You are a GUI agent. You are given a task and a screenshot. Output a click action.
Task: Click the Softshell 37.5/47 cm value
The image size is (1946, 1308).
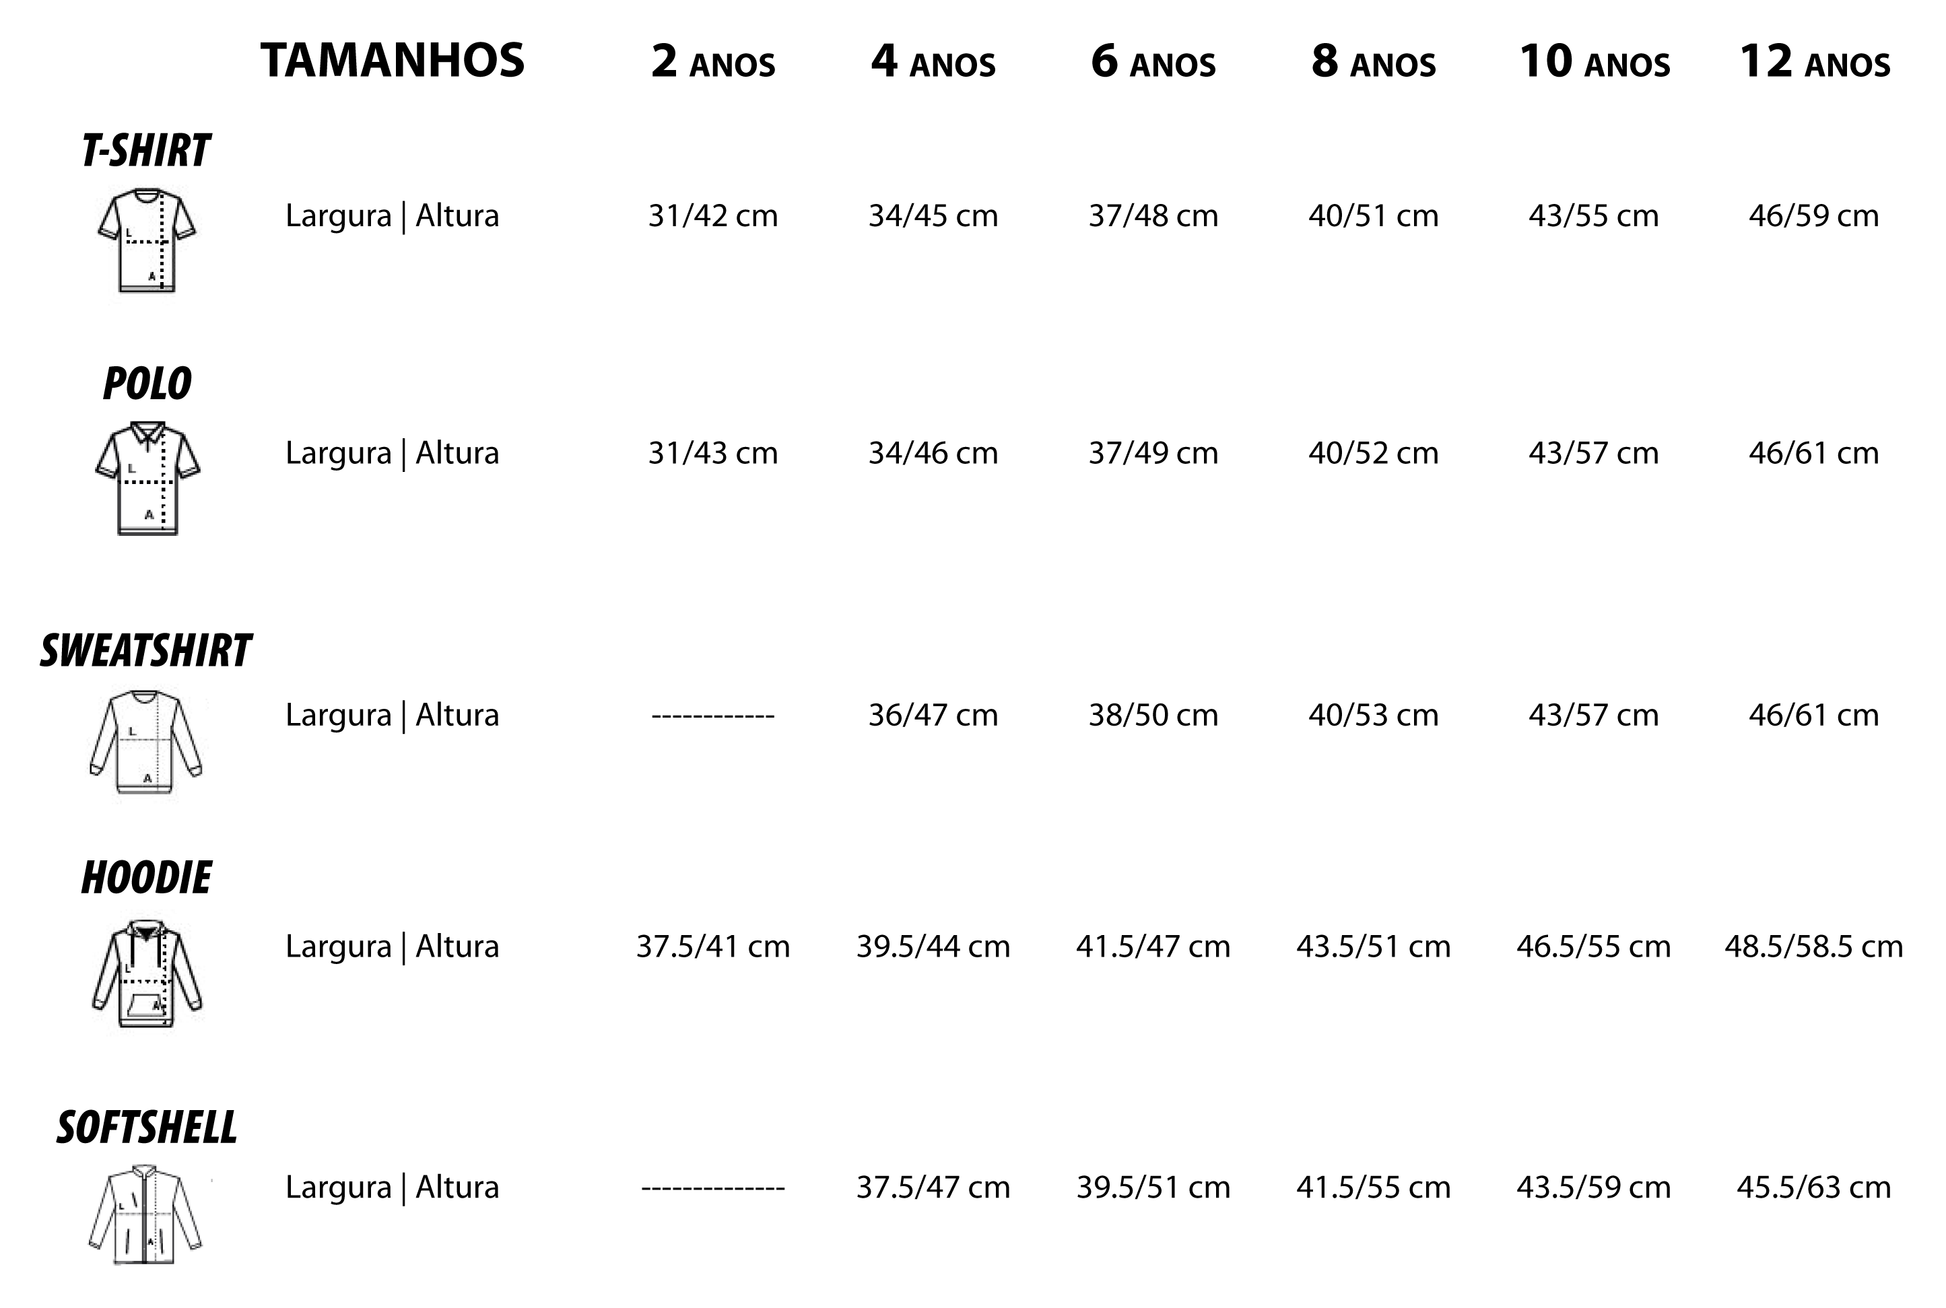[933, 1187]
